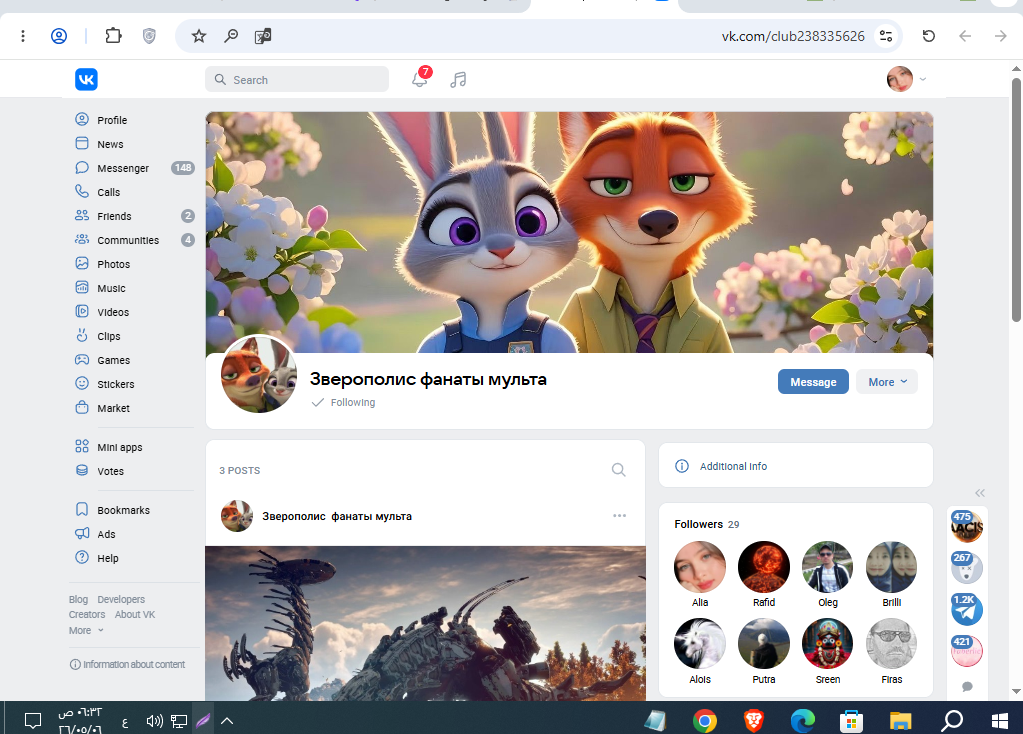This screenshot has width=1023, height=734.
Task: Click the address bar URL vk.com/club238335626
Action: pyautogui.click(x=793, y=36)
